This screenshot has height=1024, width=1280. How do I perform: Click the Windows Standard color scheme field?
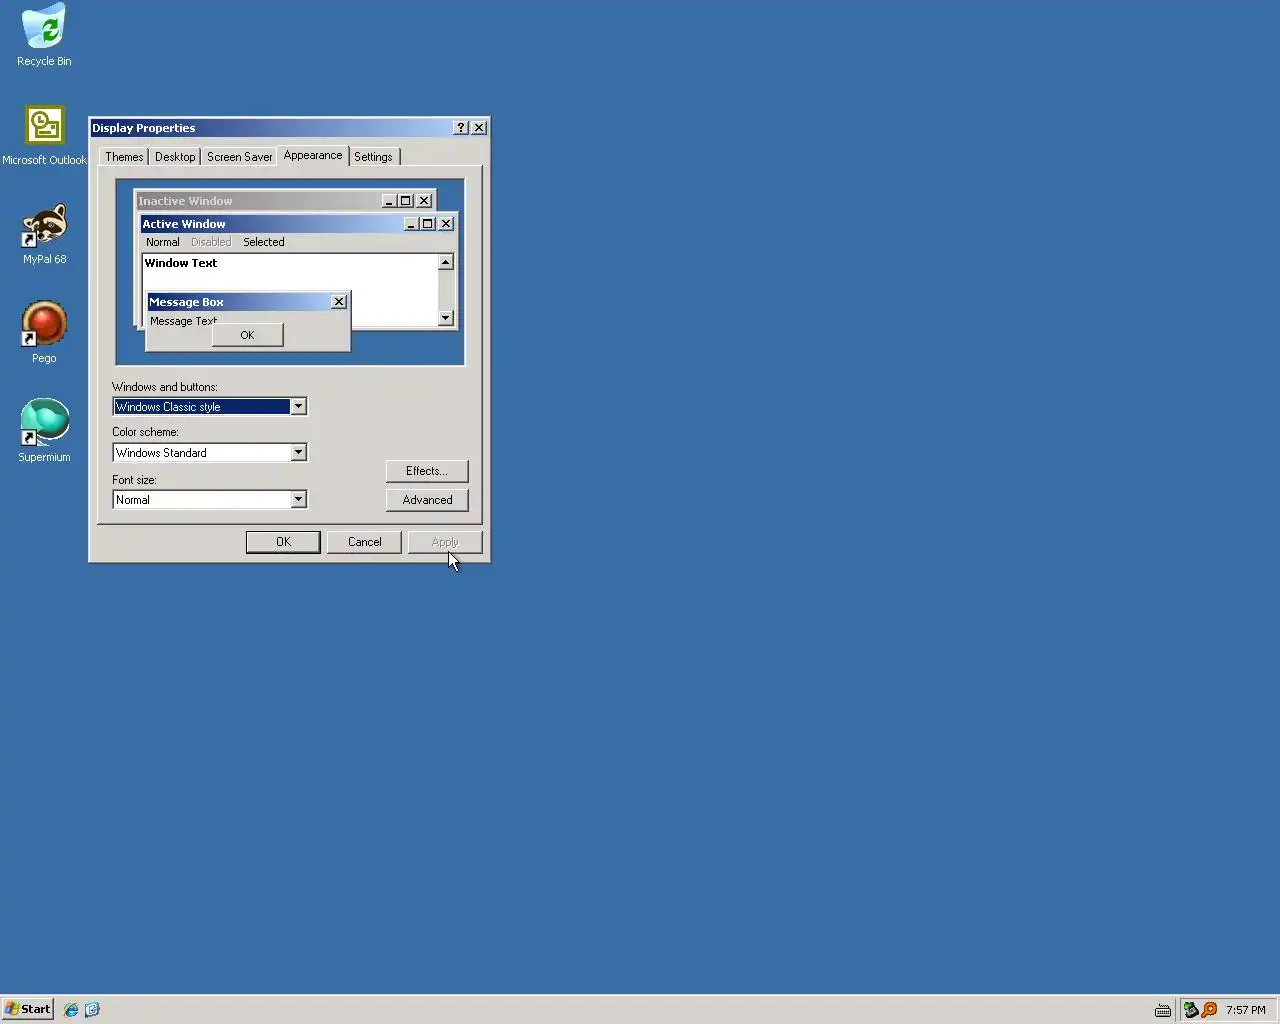pos(210,453)
